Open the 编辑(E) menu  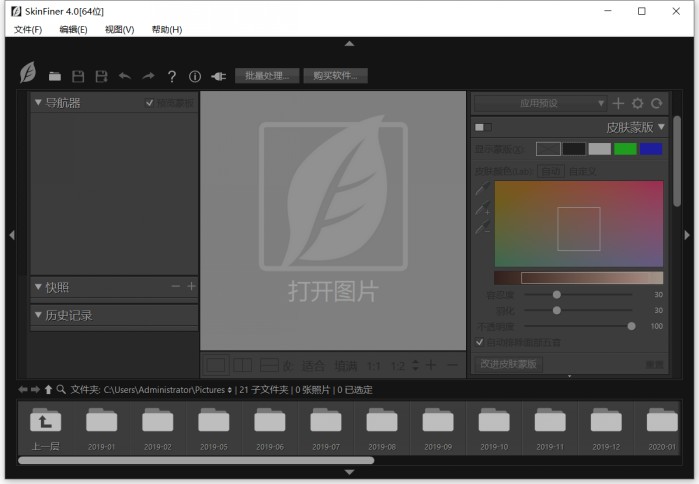point(74,29)
